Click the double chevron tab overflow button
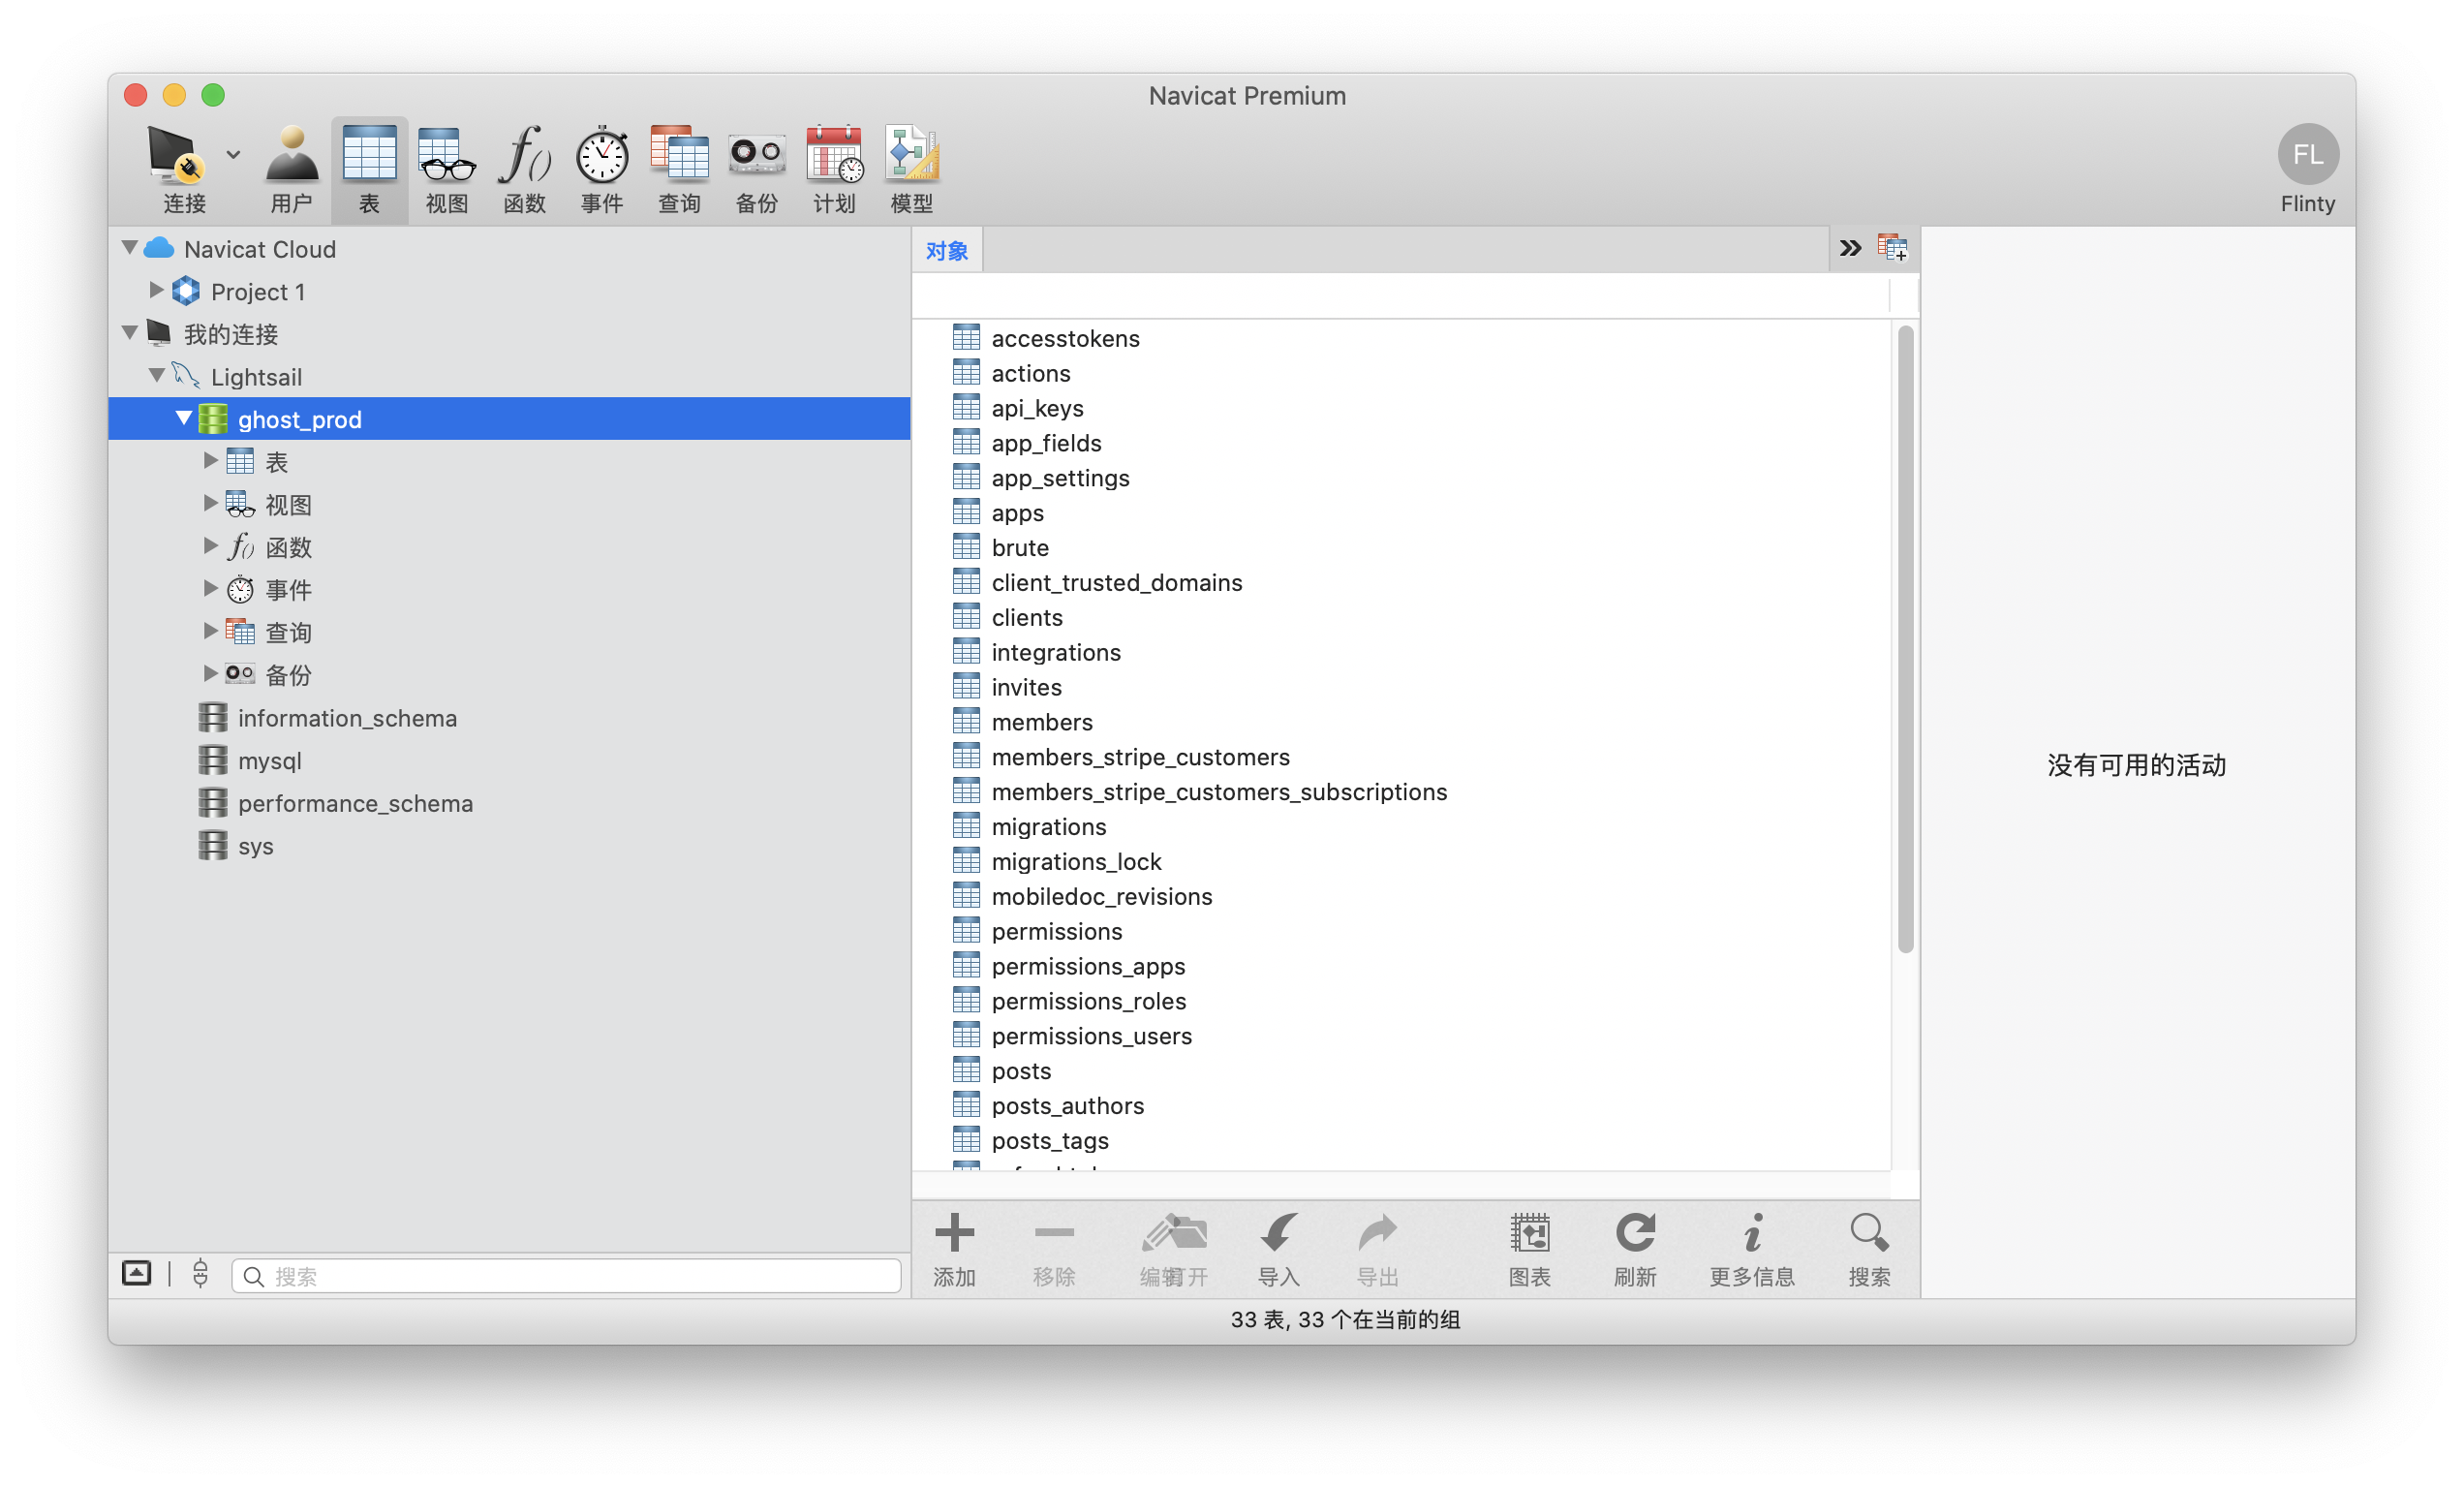Viewport: 2464px width, 1488px height. coord(1849,248)
